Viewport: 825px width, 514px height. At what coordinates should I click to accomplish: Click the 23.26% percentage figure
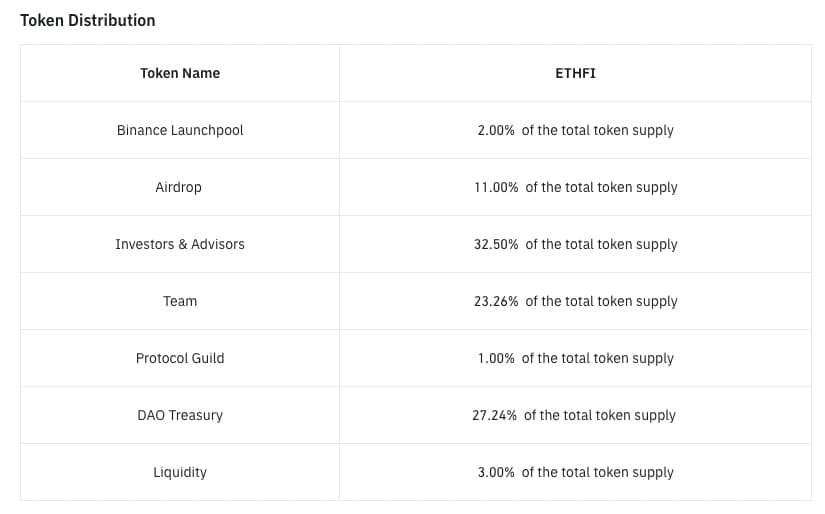pos(495,301)
